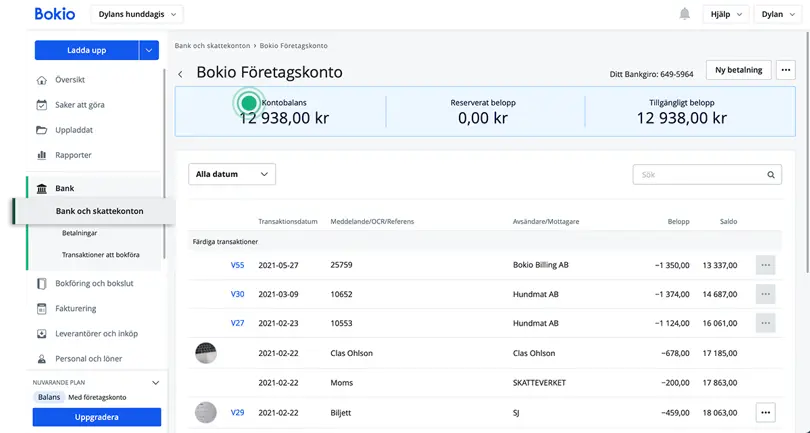Open the row menu for the 10553 Hundmat AB transaction
Screen dimensions: 810x433
click(766, 323)
